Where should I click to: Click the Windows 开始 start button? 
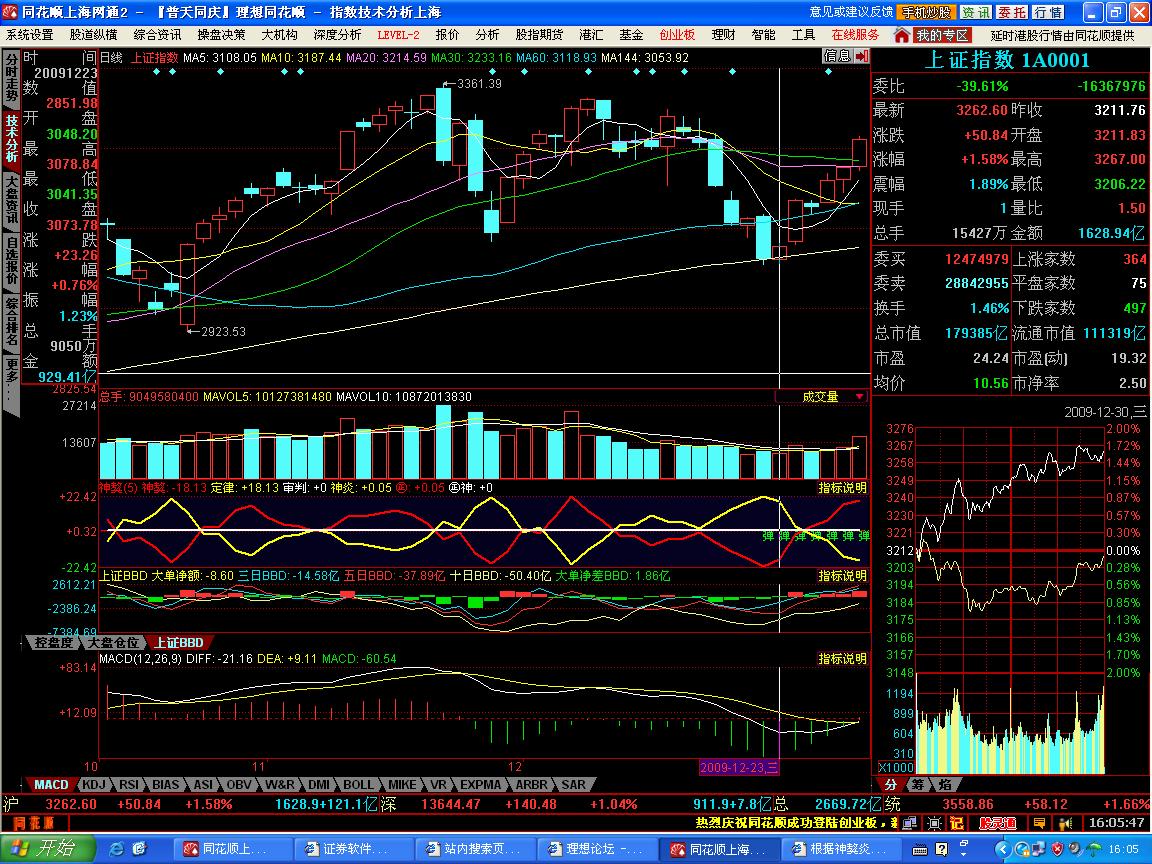48,849
